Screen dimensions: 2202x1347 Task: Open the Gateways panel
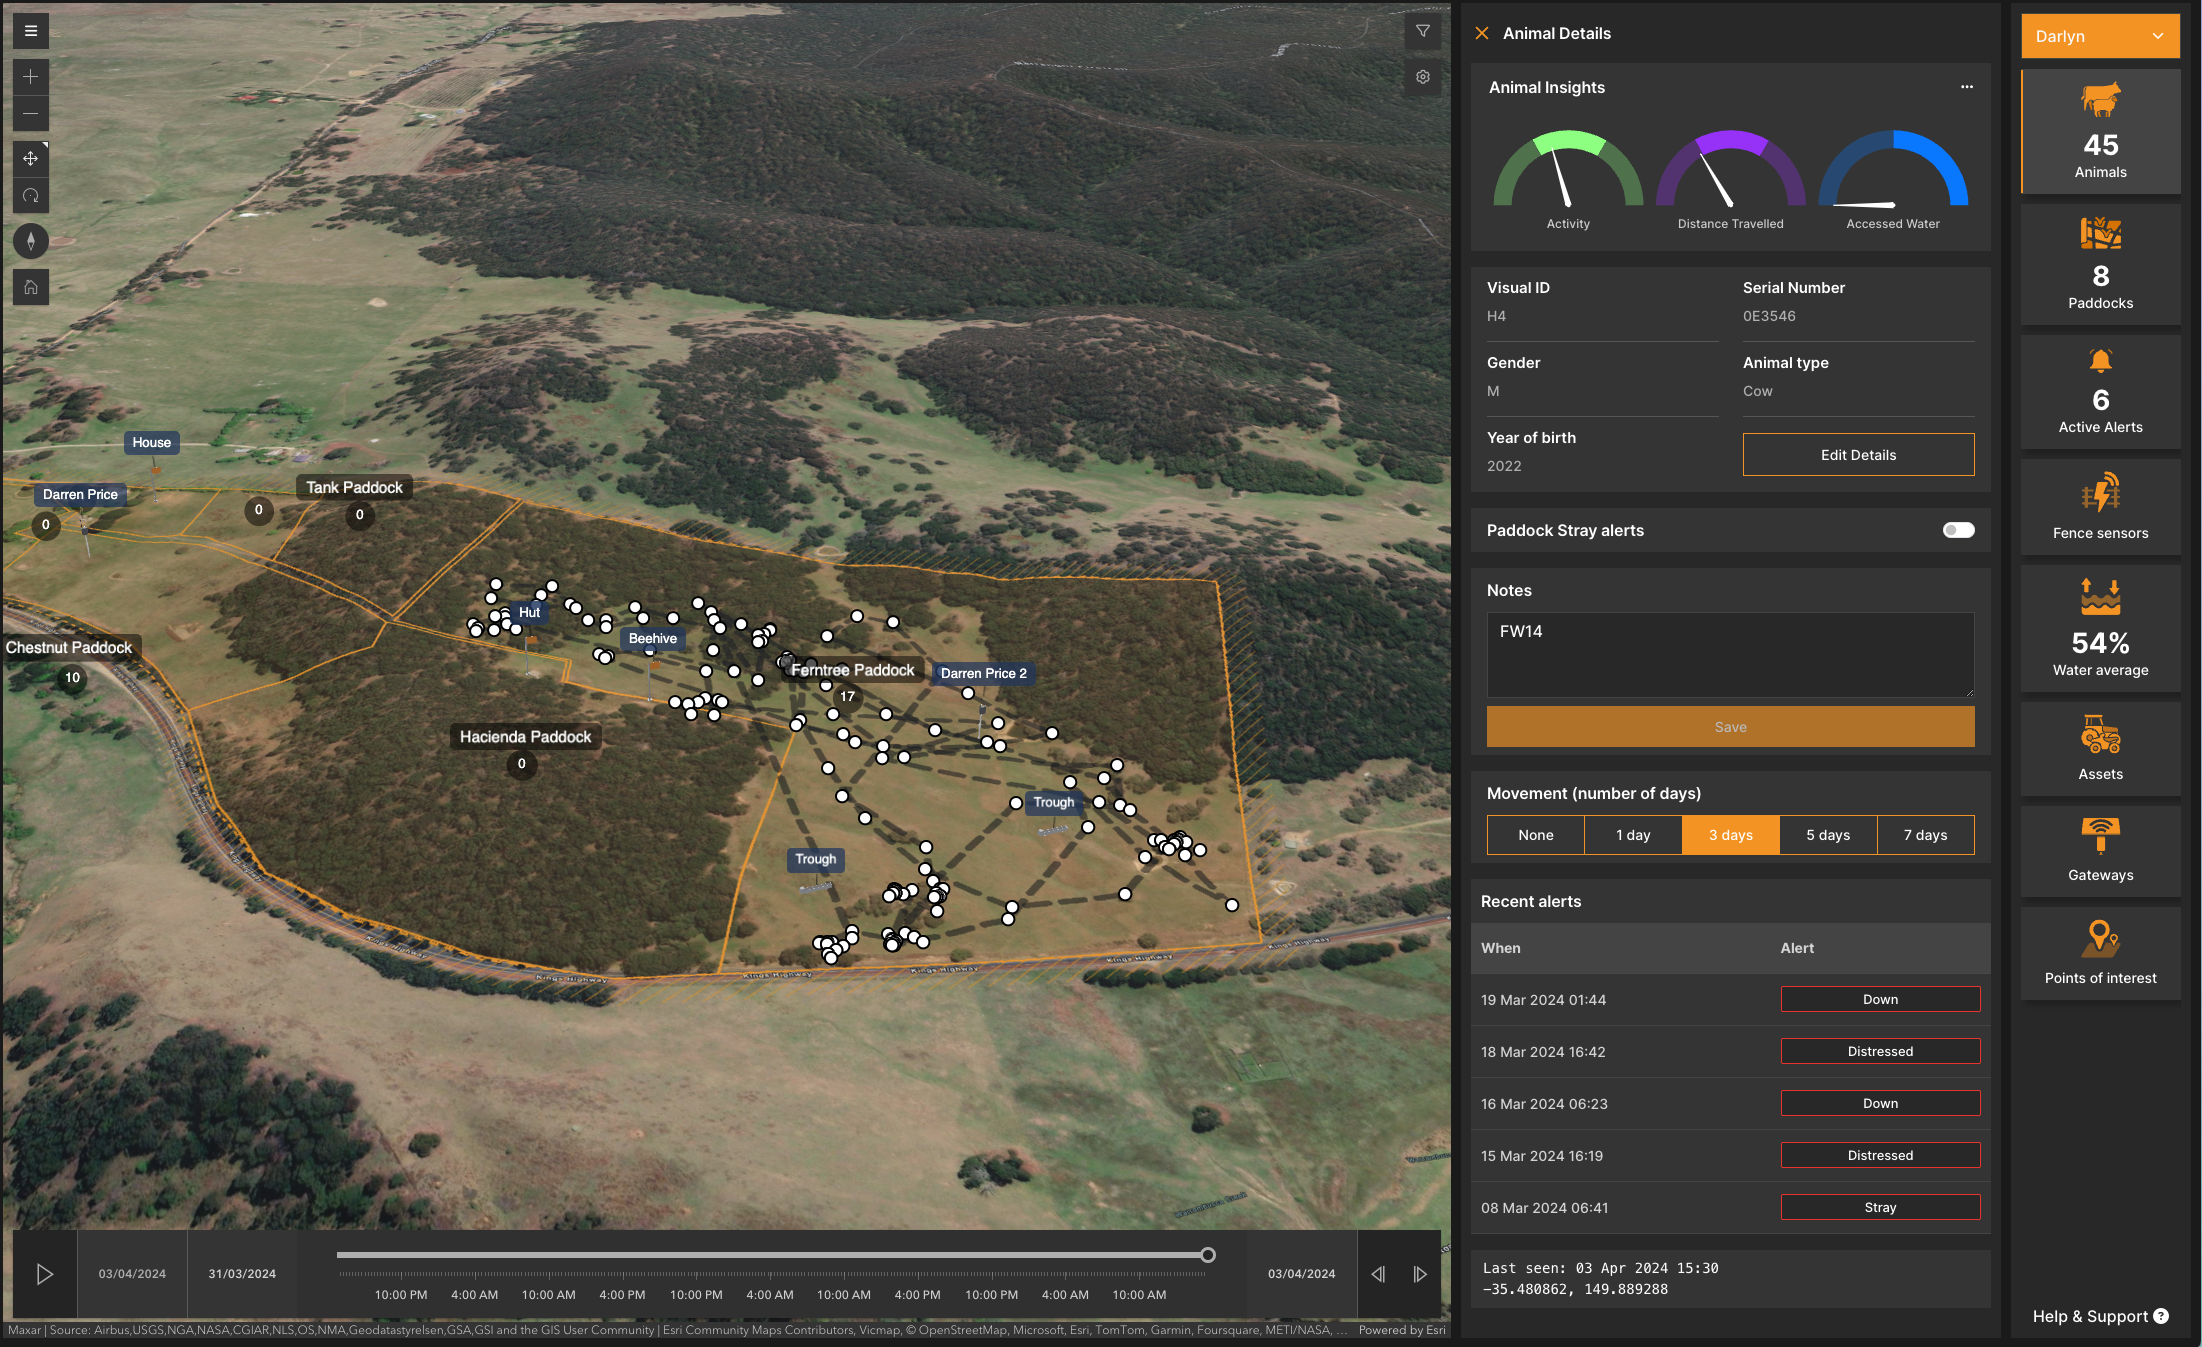[2100, 850]
